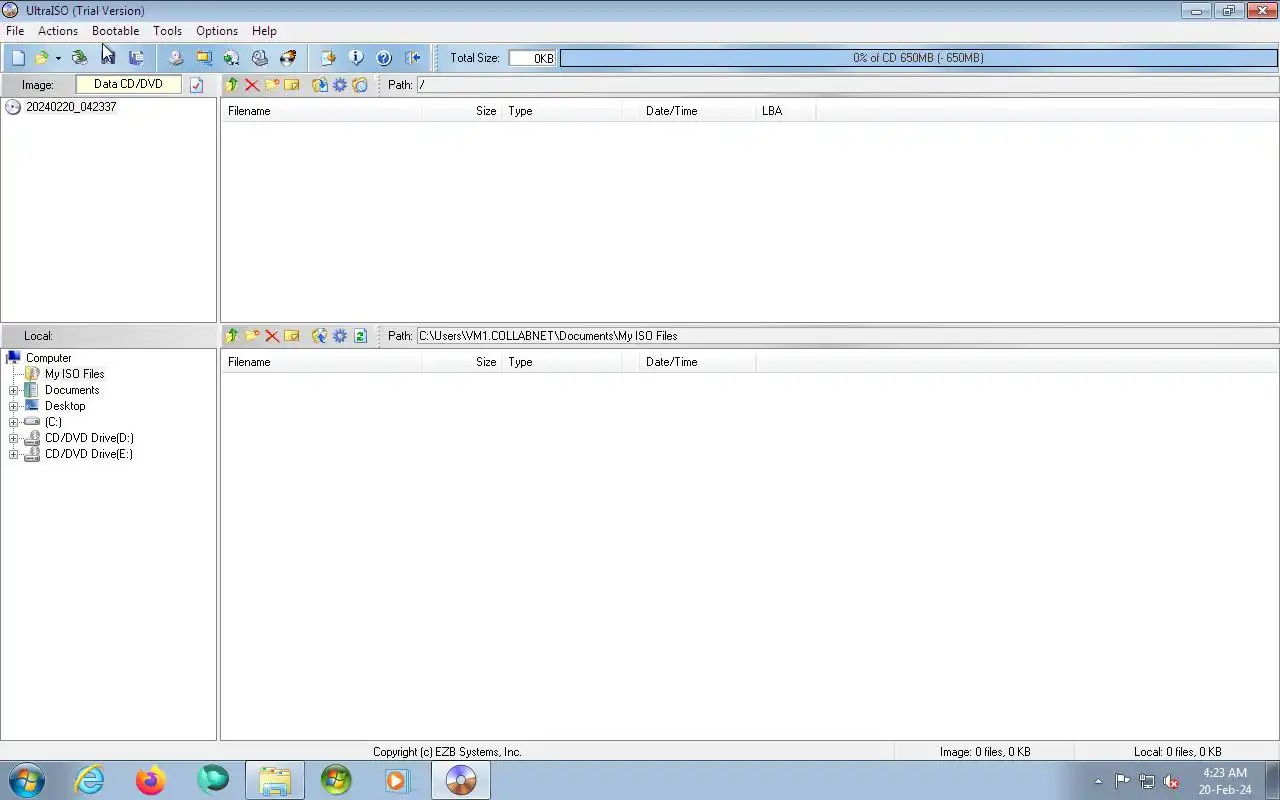Click the Convert image toolbar icon

pos(232,58)
